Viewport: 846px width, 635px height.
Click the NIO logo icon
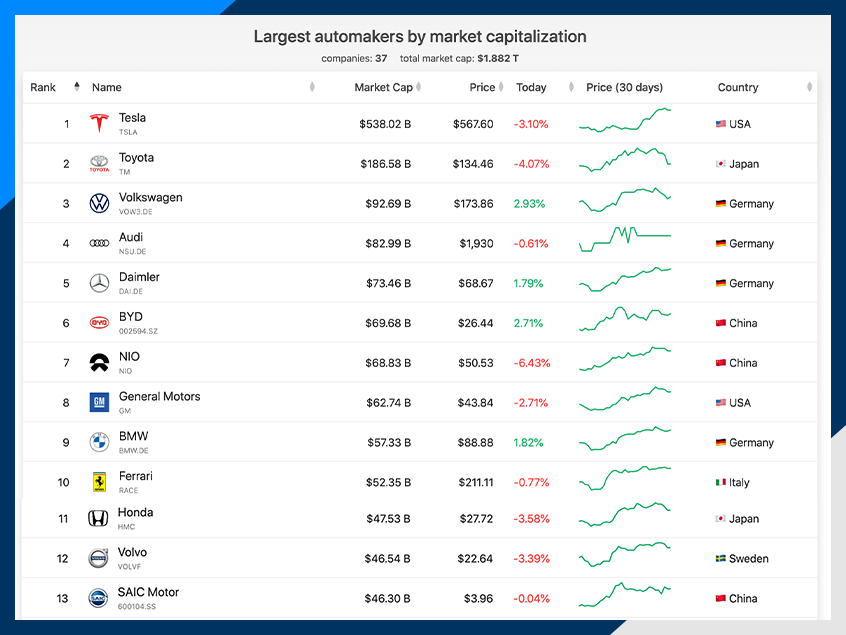tap(99, 363)
